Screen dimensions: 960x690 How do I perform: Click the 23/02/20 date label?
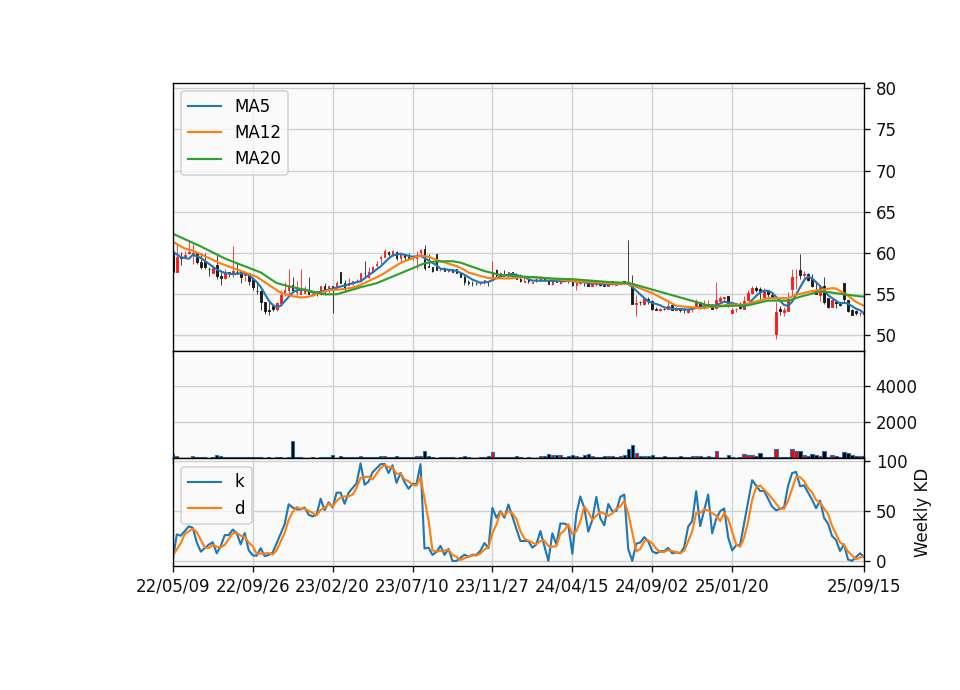[x=332, y=586]
